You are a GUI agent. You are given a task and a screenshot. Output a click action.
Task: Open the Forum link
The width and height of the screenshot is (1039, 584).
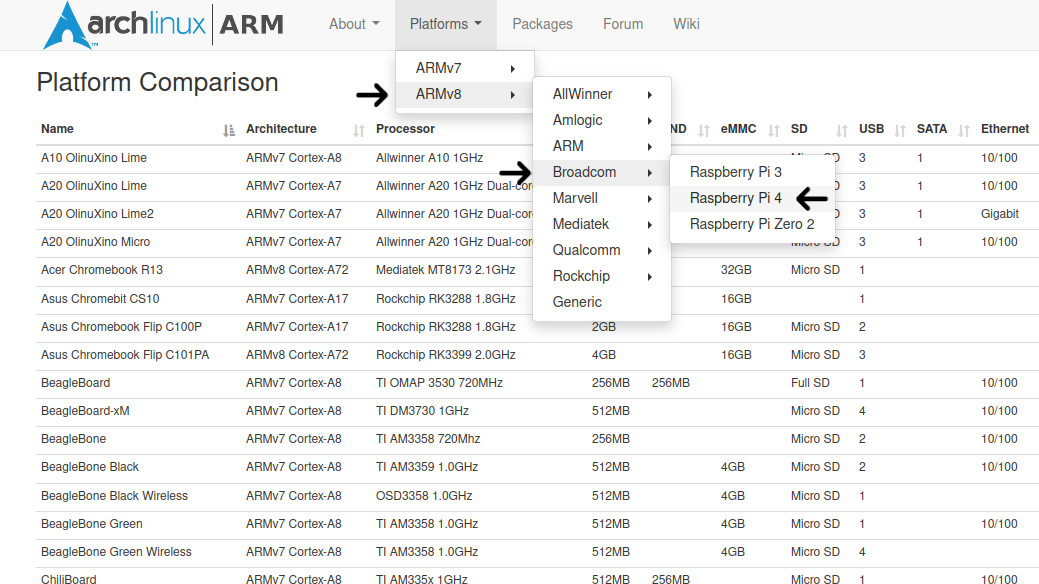pyautogui.click(x=623, y=24)
